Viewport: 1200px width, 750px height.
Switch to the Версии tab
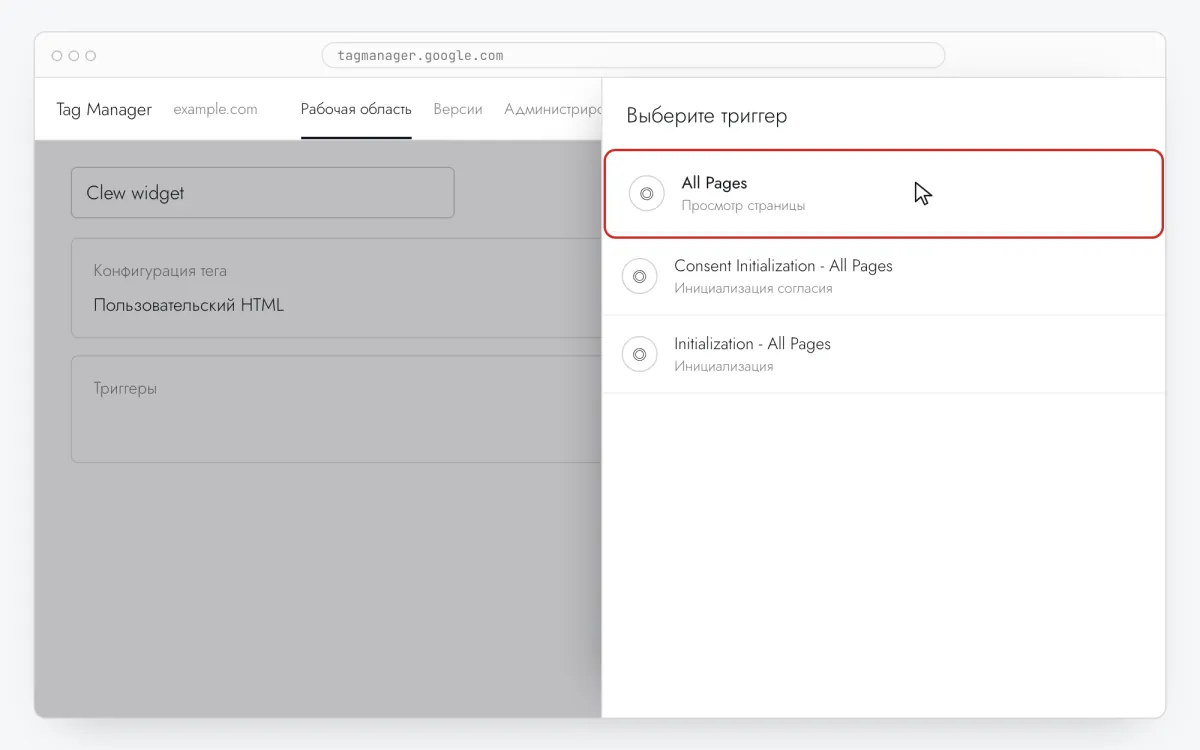coord(458,110)
